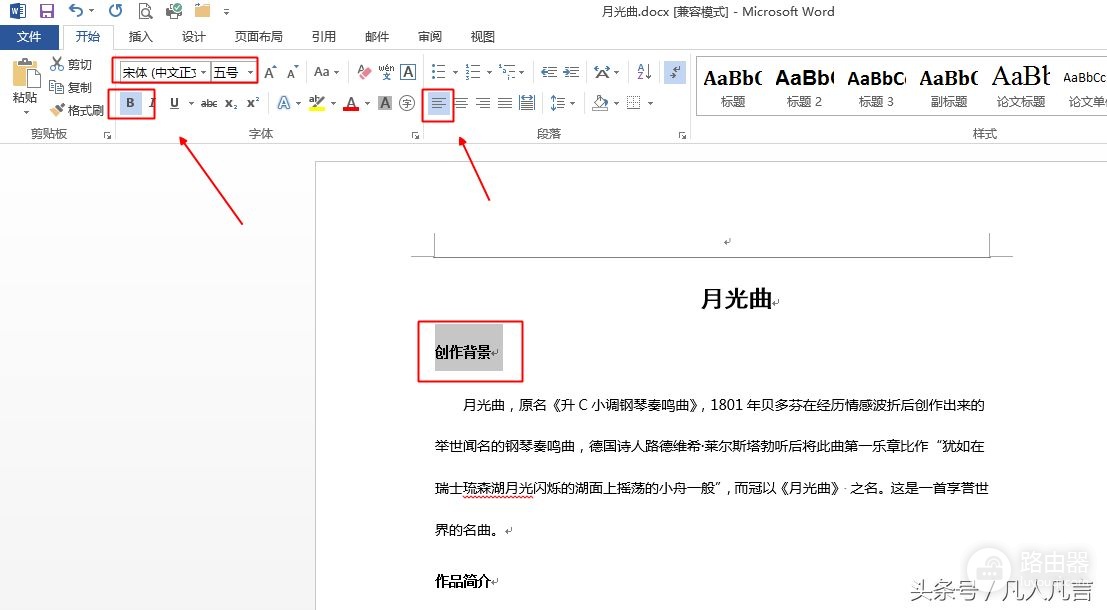1107x610 pixels.
Task: Apply distributed alignment
Action: tap(527, 103)
